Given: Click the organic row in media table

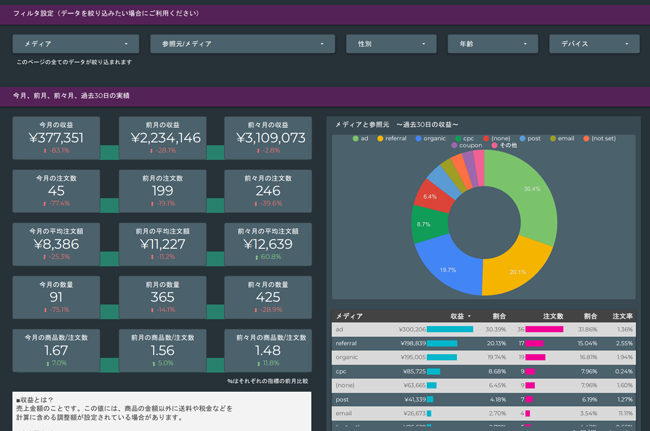Looking at the screenshot, I should click(484, 357).
